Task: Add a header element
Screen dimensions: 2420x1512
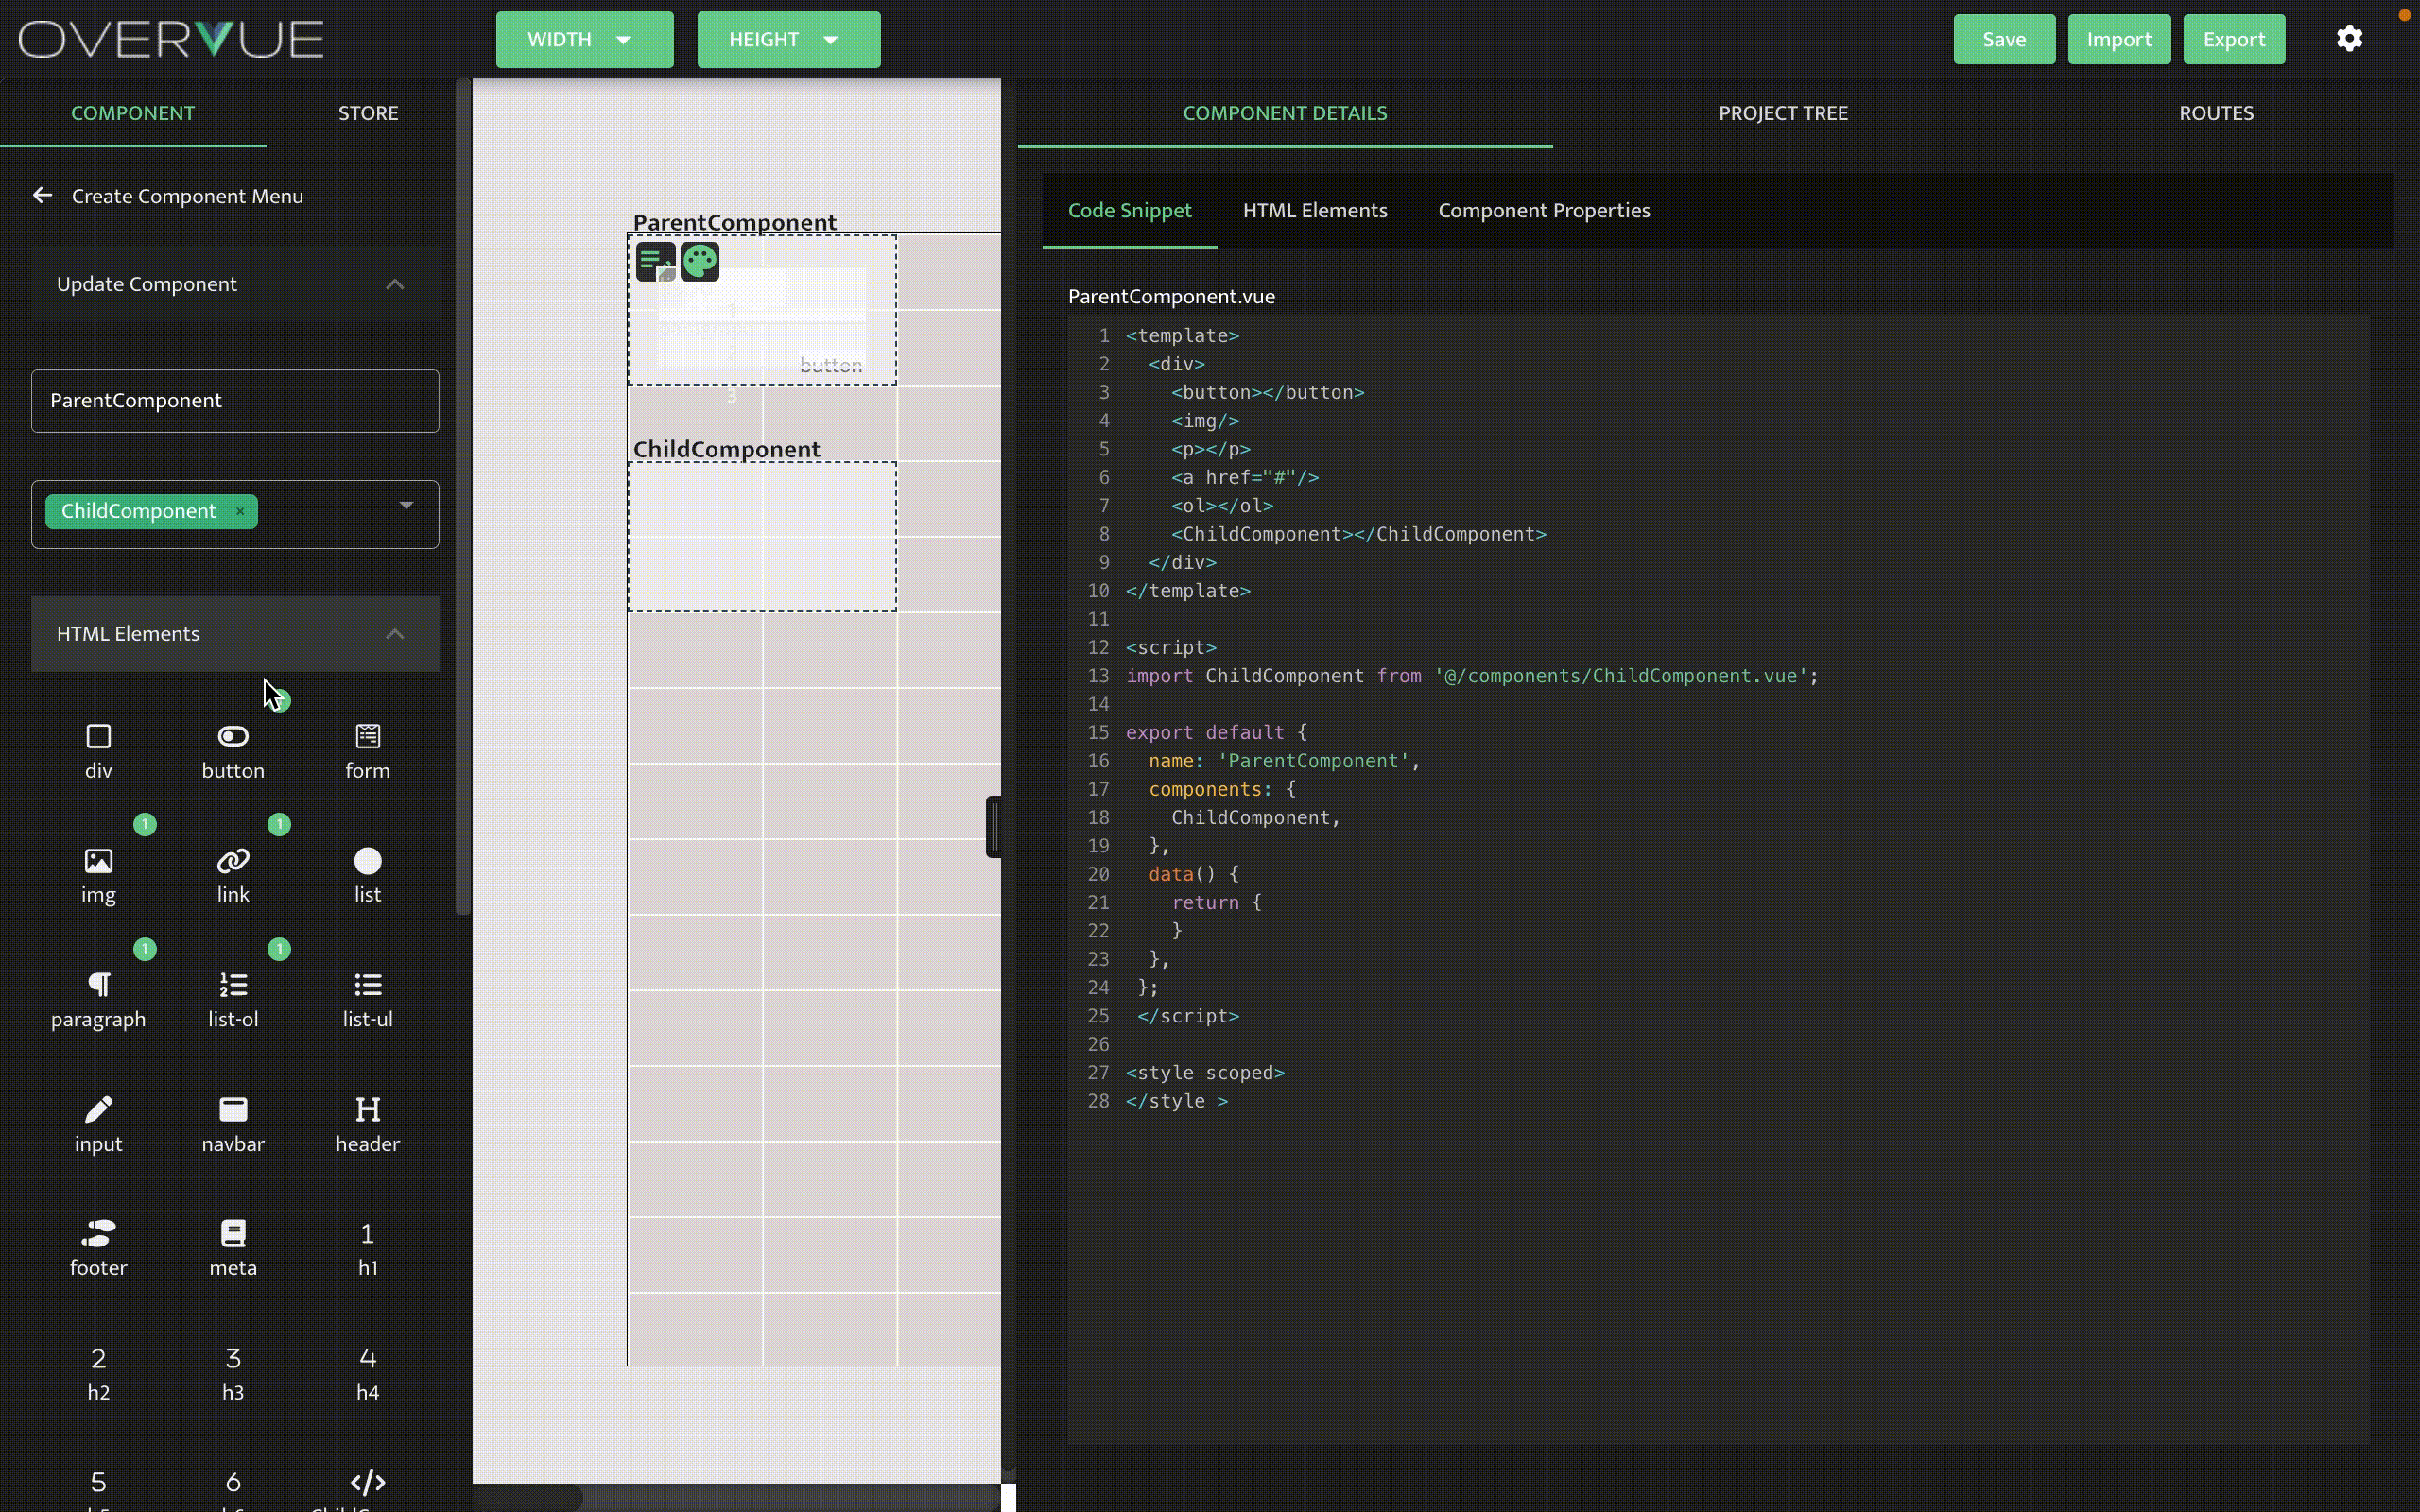Action: pyautogui.click(x=367, y=1125)
